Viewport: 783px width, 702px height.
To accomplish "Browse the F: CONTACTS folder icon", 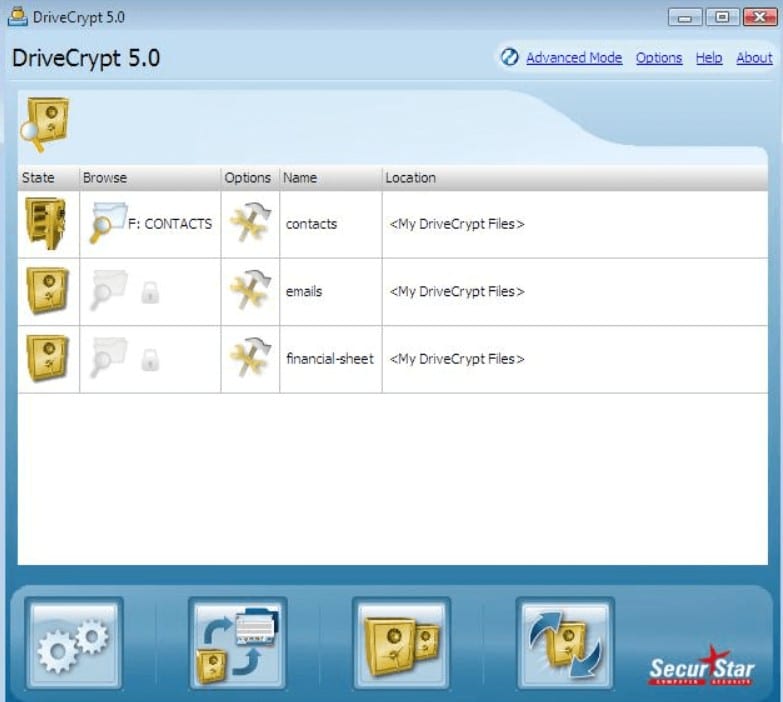I will pyautogui.click(x=108, y=222).
